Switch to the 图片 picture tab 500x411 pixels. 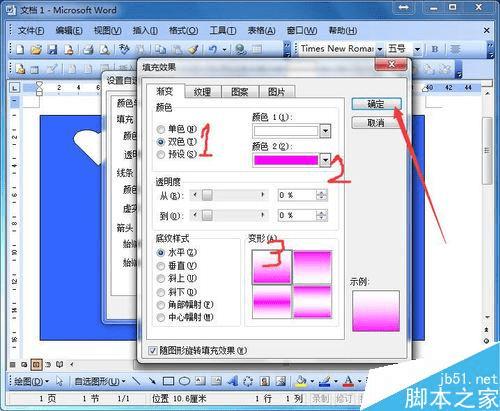pos(277,92)
